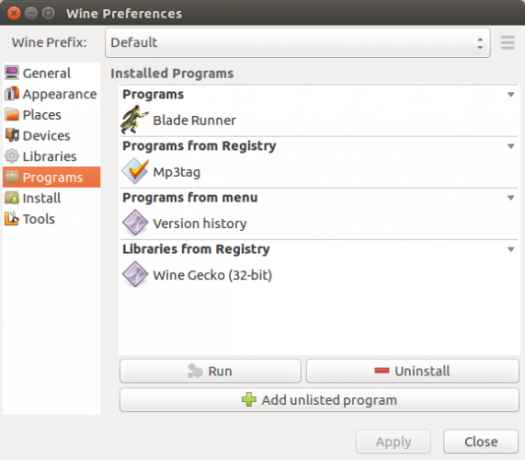Click the Libraries gear icon in sidebar
The image size is (525, 460).
[12, 156]
